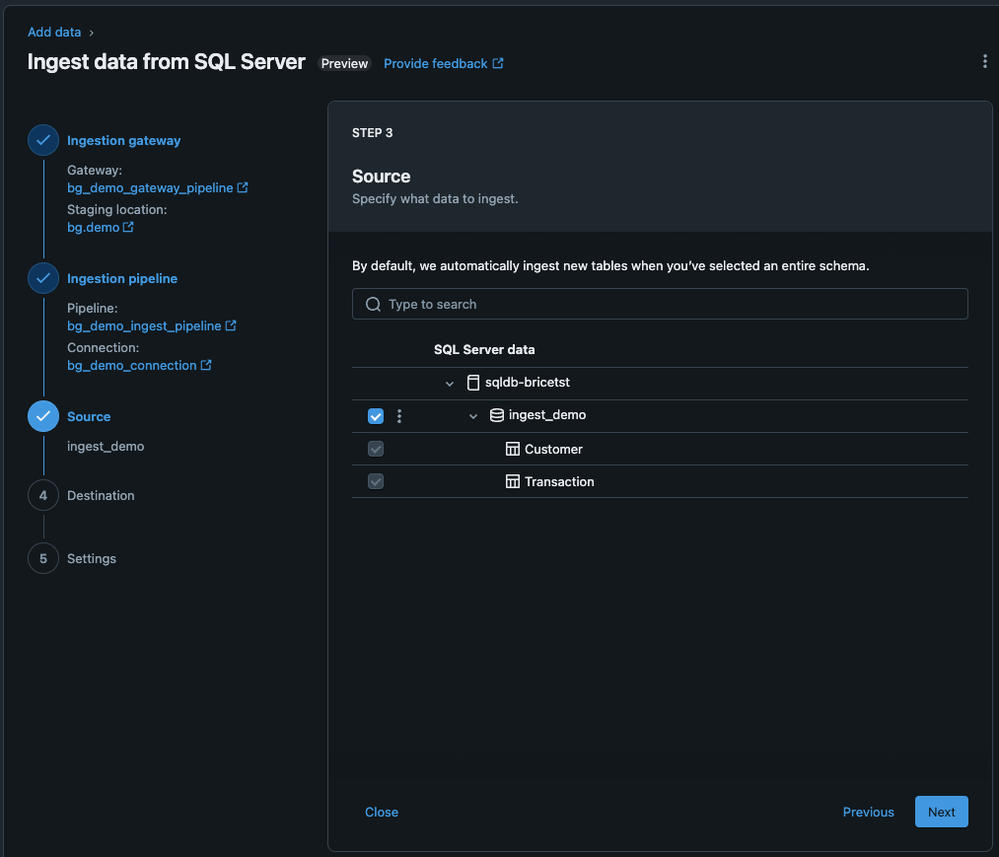Viewport: 999px width, 857px height.
Task: Click the sqldb-bricetst database icon
Action: point(473,382)
